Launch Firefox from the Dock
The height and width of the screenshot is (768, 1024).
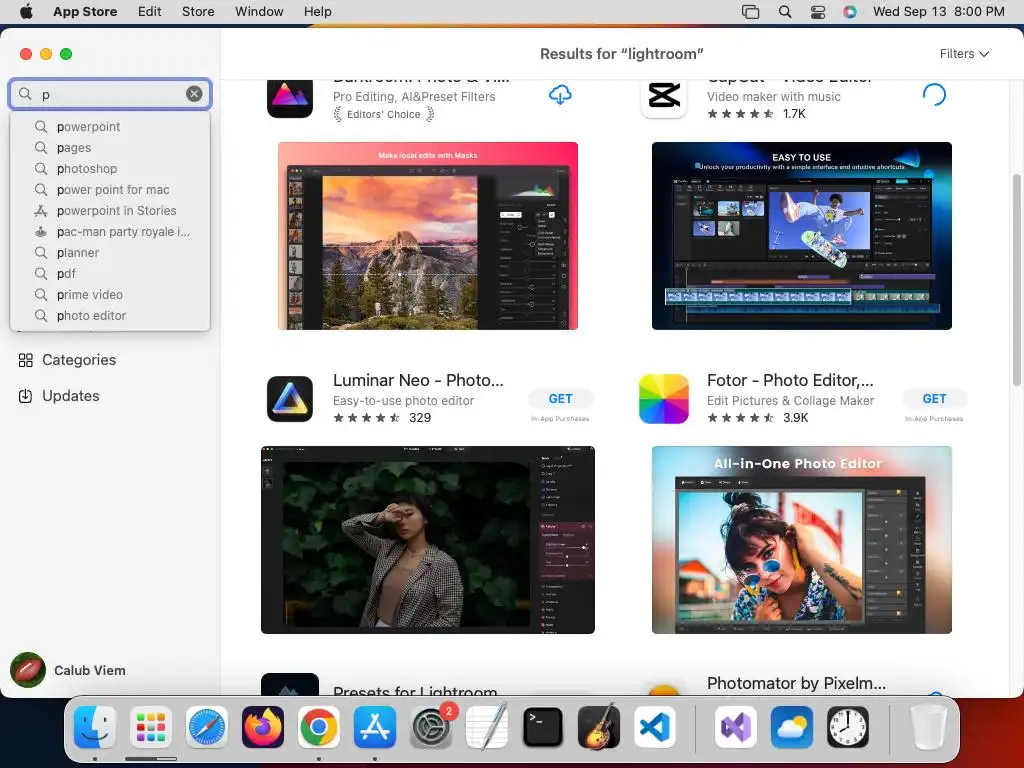(263, 727)
